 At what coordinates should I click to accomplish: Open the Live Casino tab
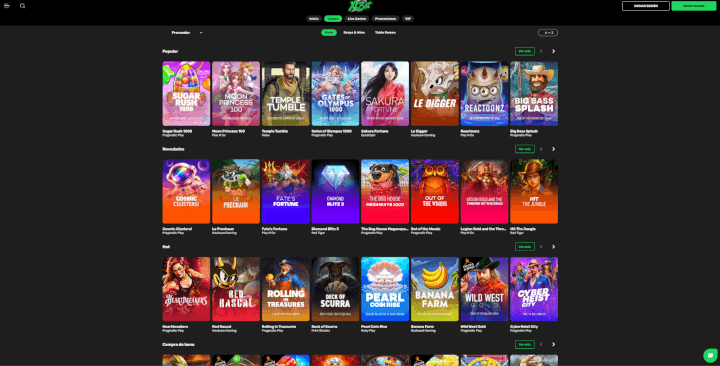[357, 19]
